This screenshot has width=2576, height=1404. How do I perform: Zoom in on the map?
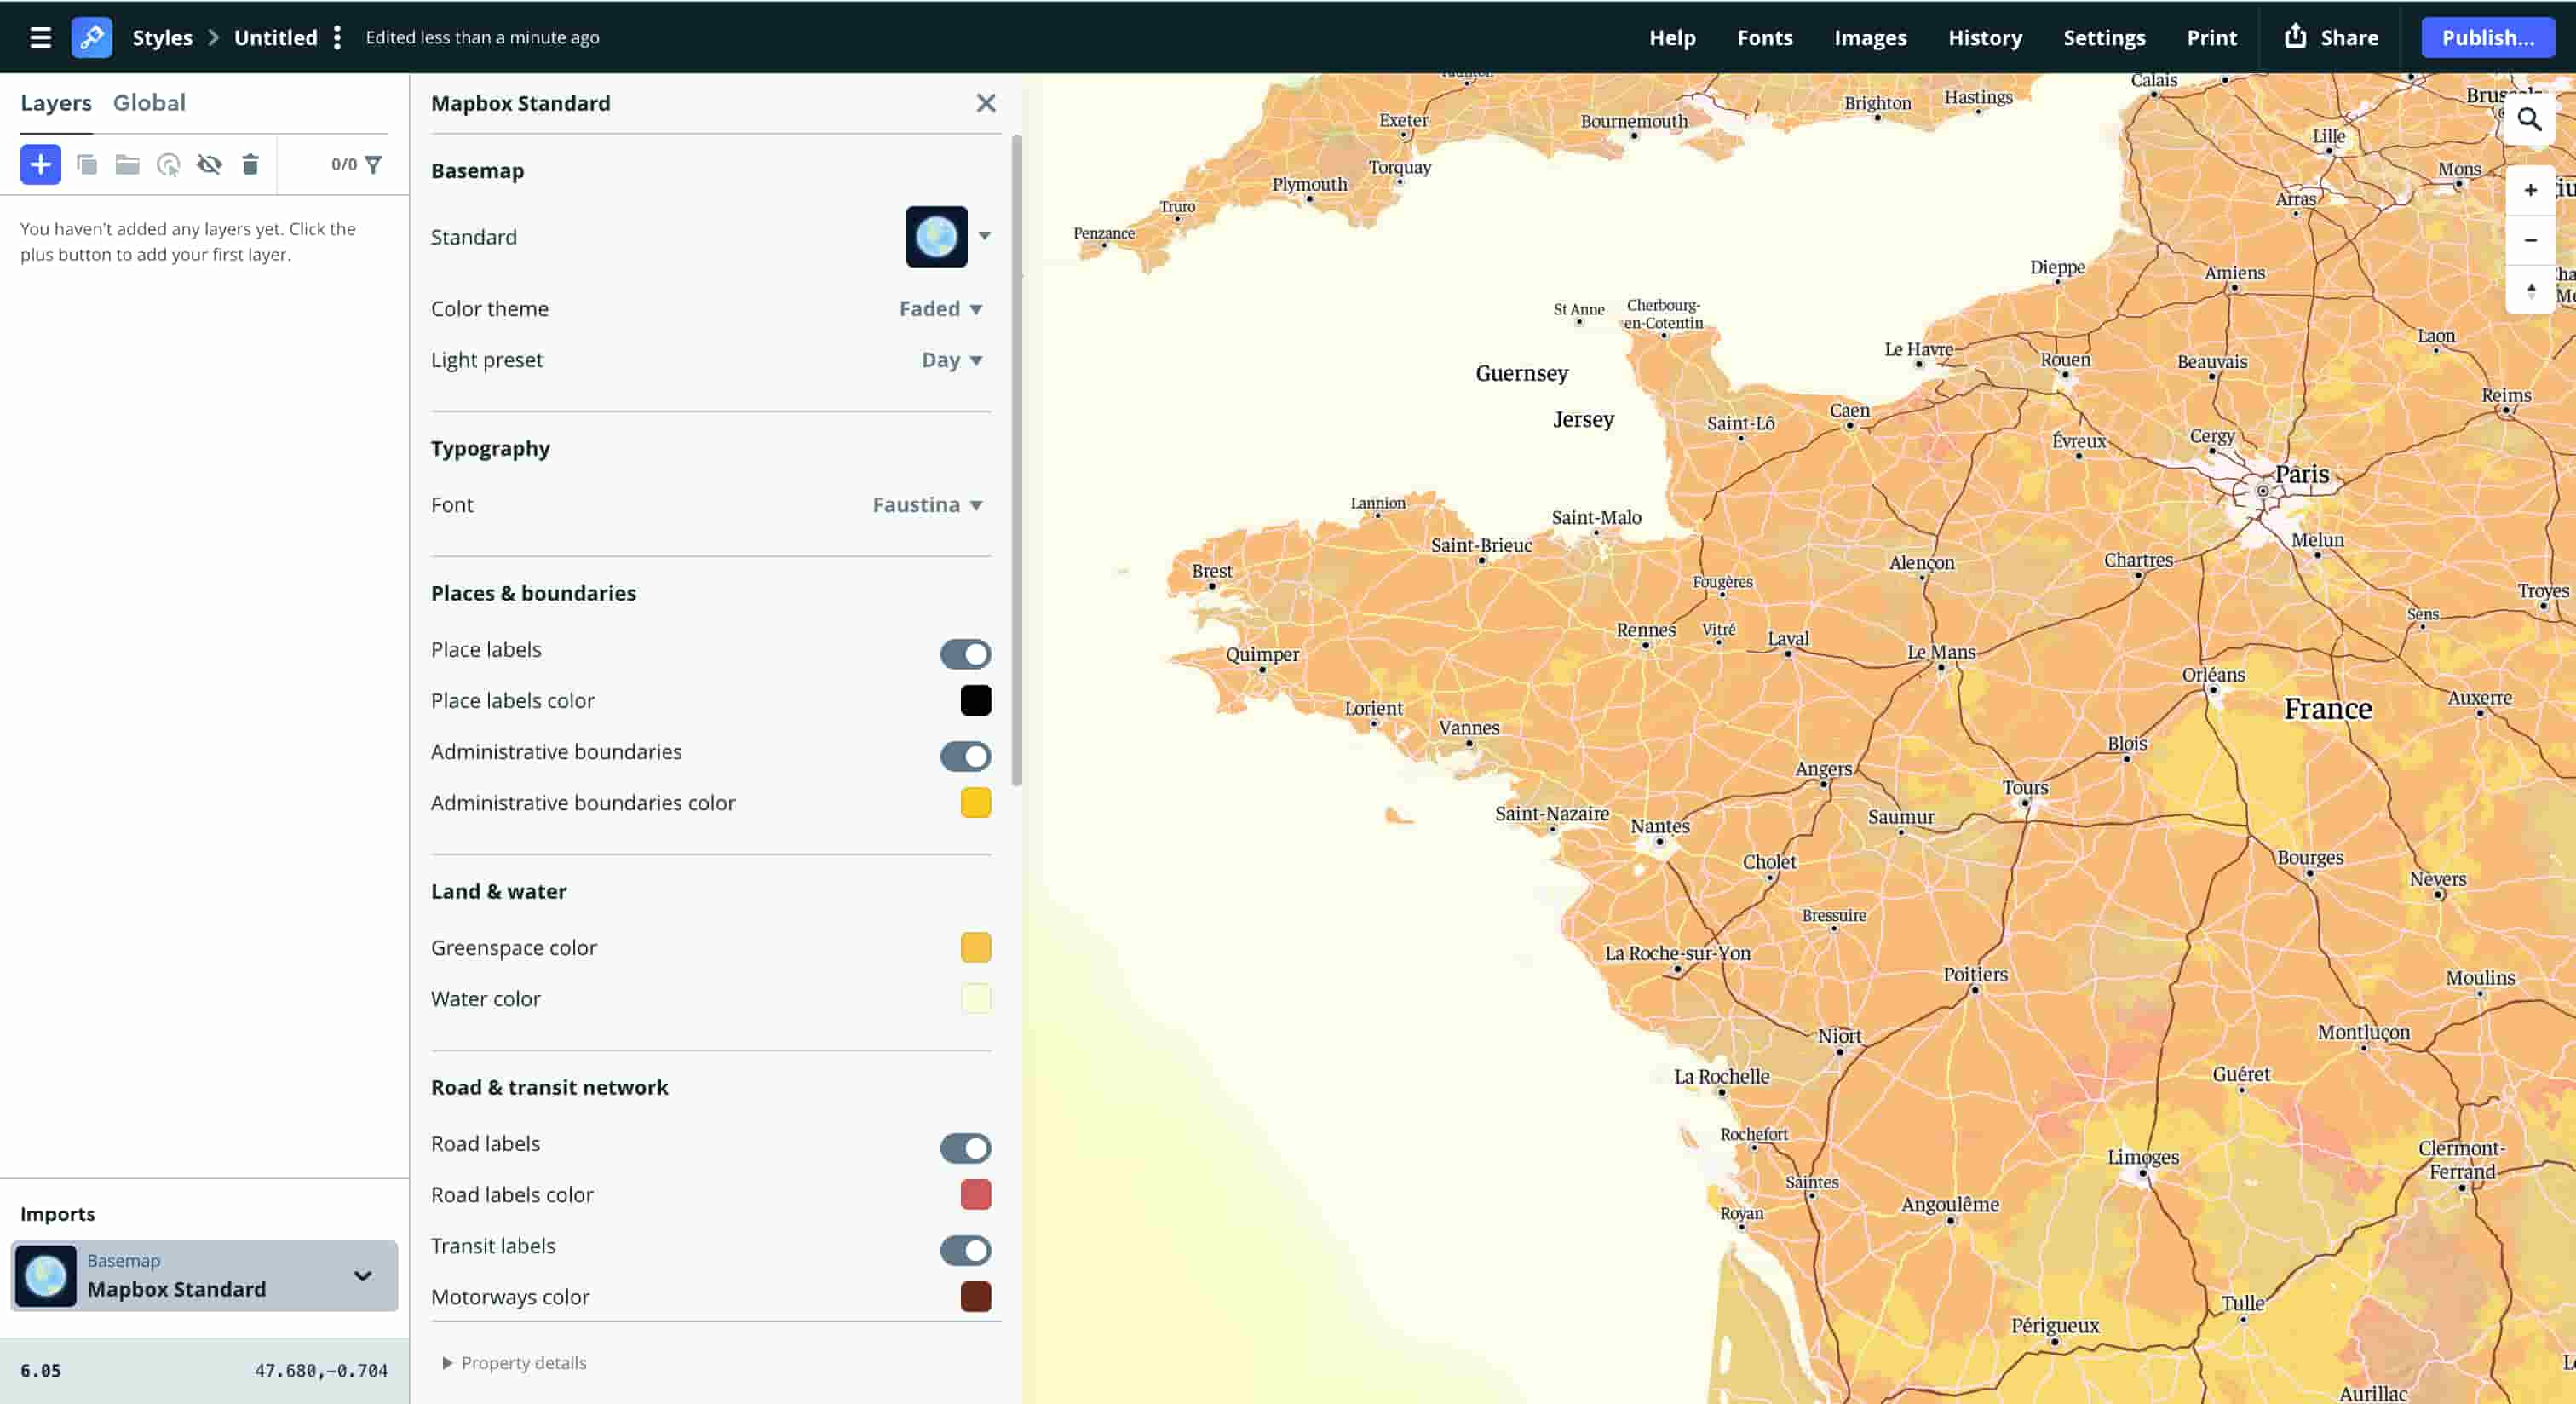pyautogui.click(x=2531, y=189)
